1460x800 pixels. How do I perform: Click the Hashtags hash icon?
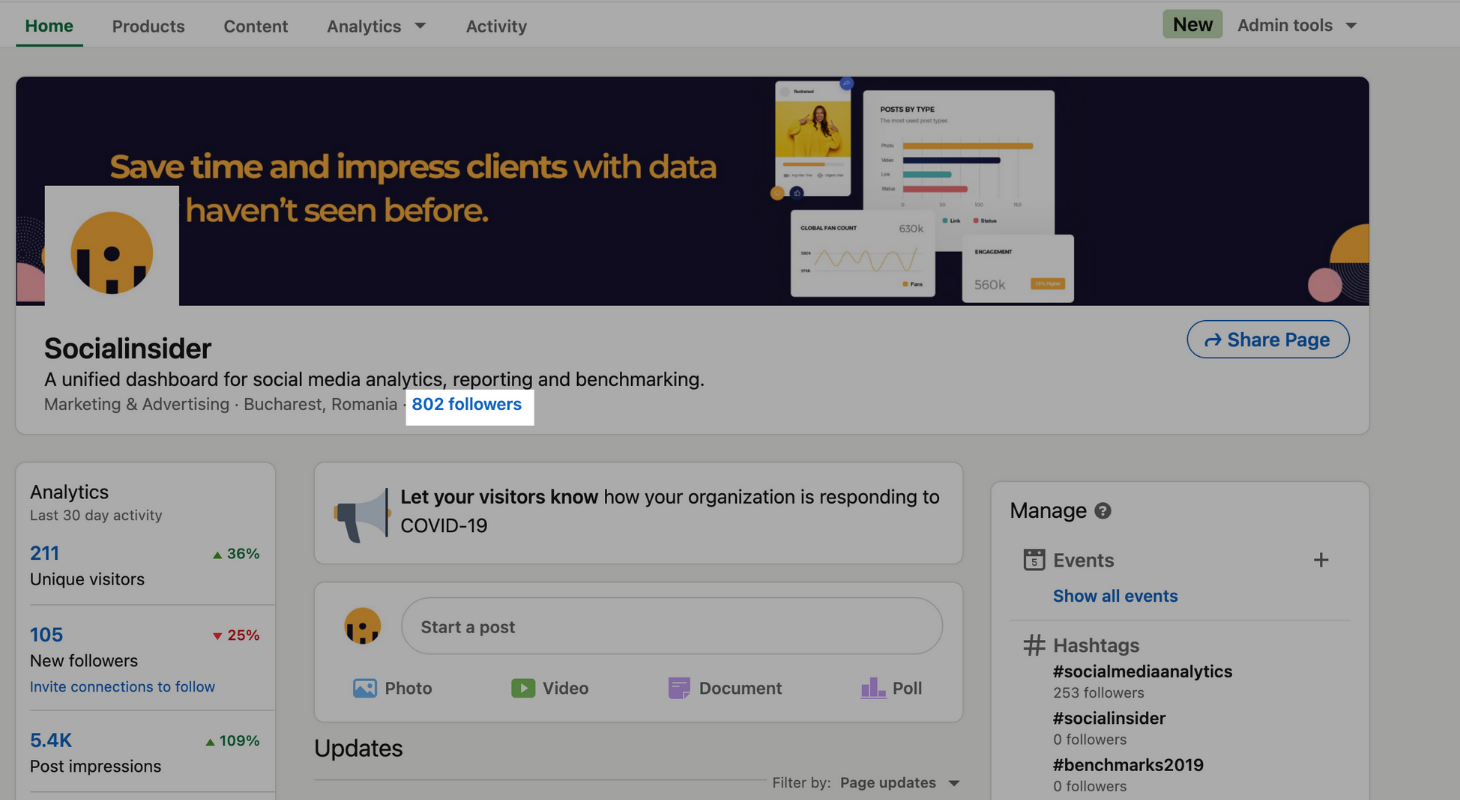coord(1034,646)
